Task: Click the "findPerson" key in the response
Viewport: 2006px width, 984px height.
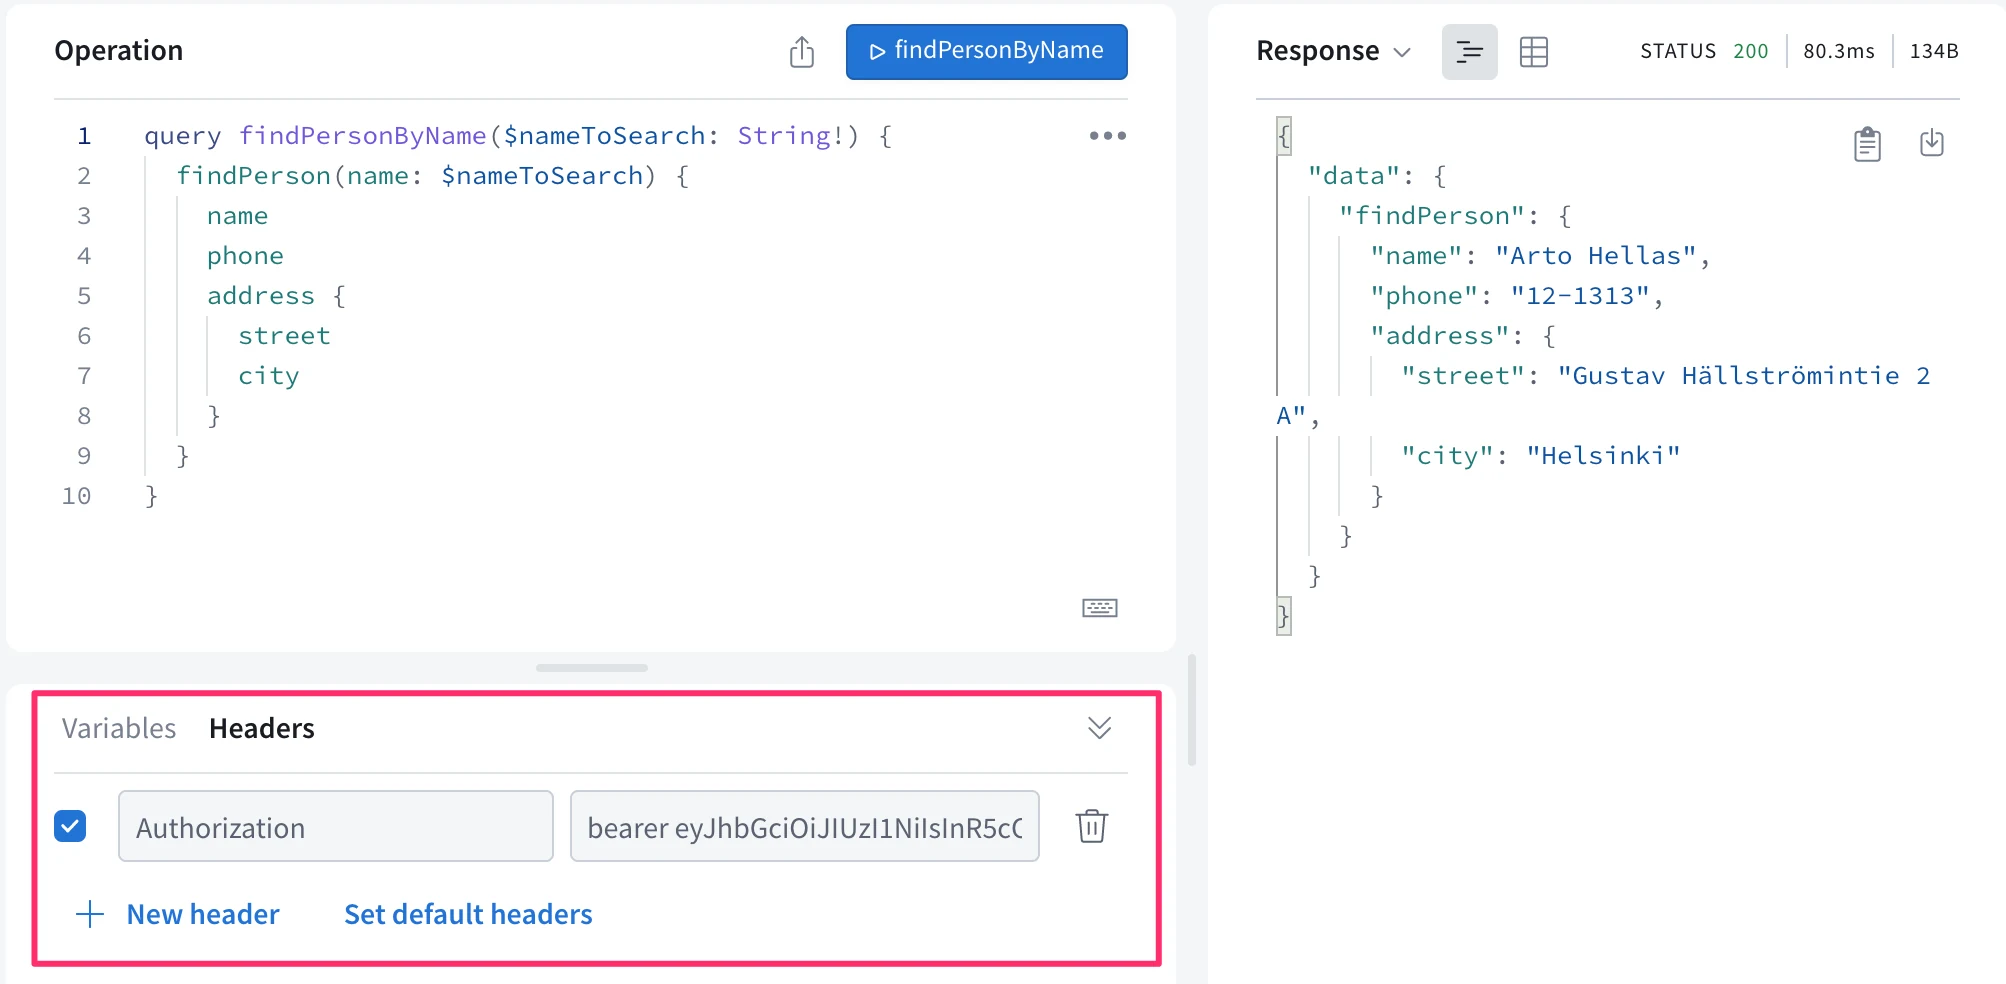Action: click(1432, 216)
